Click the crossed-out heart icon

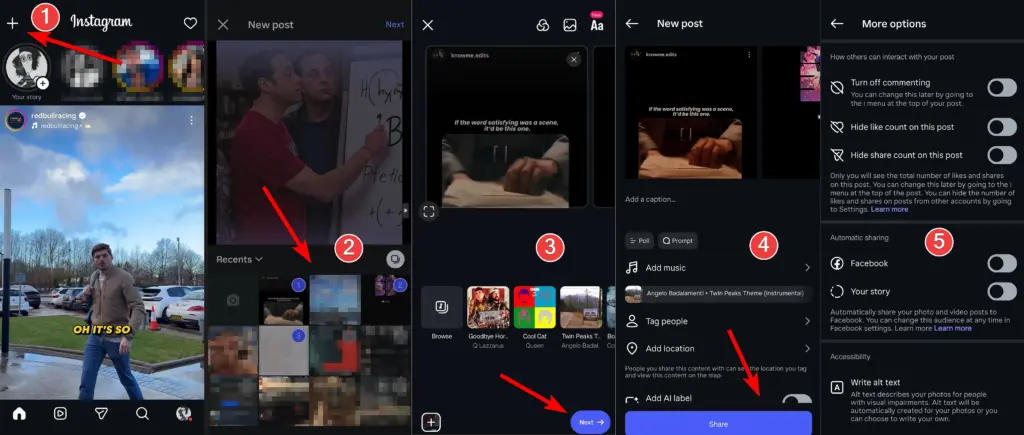(x=837, y=127)
